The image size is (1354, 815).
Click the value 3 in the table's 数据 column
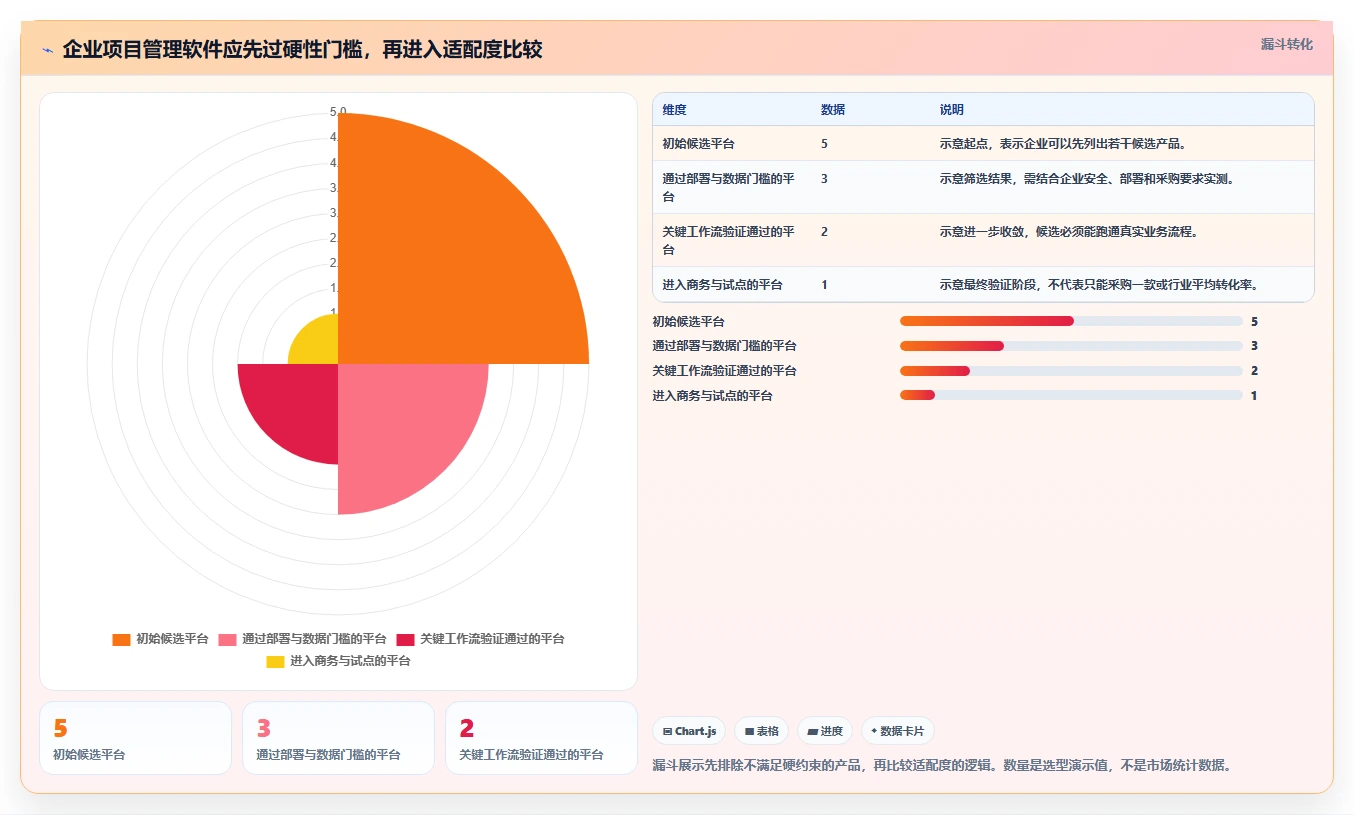click(x=824, y=179)
